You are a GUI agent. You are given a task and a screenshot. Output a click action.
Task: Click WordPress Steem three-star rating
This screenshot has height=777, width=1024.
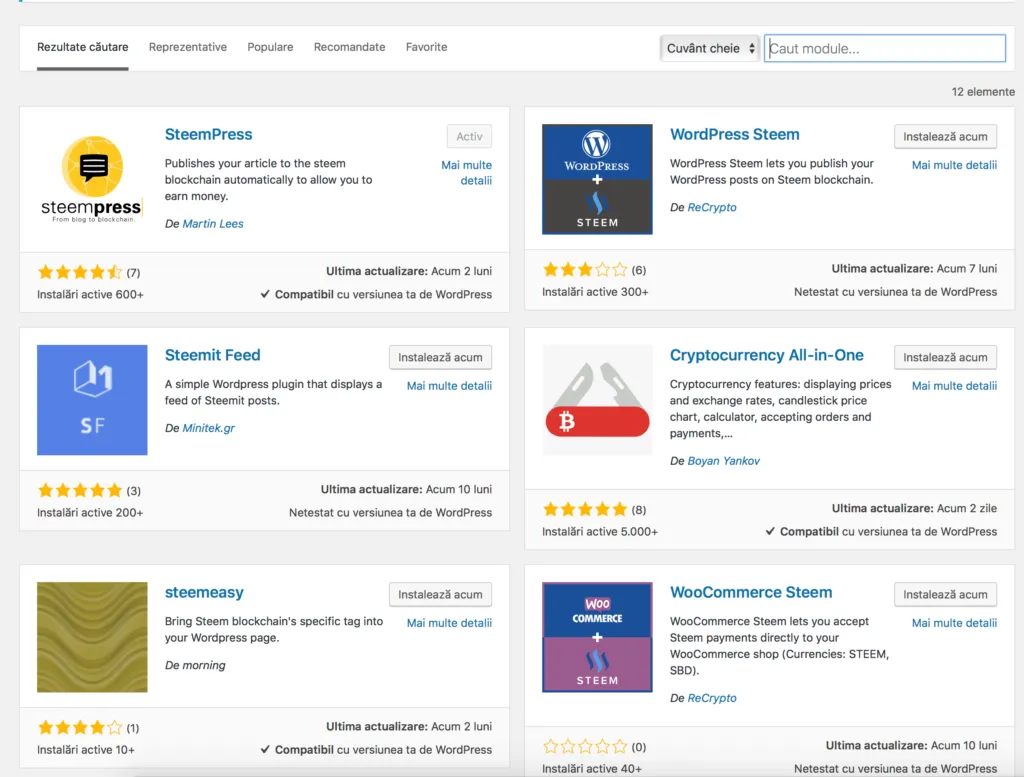[x=584, y=269]
